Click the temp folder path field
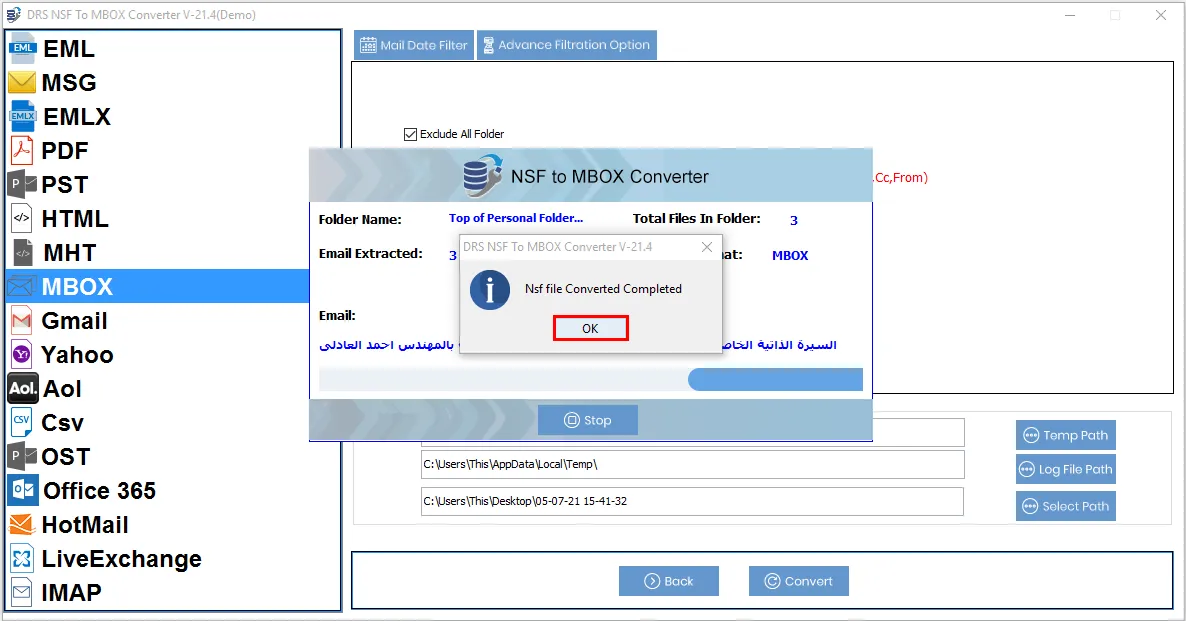Screen dimensions: 1186x621 pos(693,464)
